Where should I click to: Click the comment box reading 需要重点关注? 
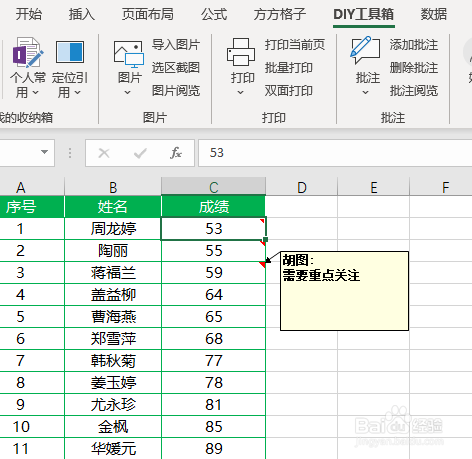344,291
